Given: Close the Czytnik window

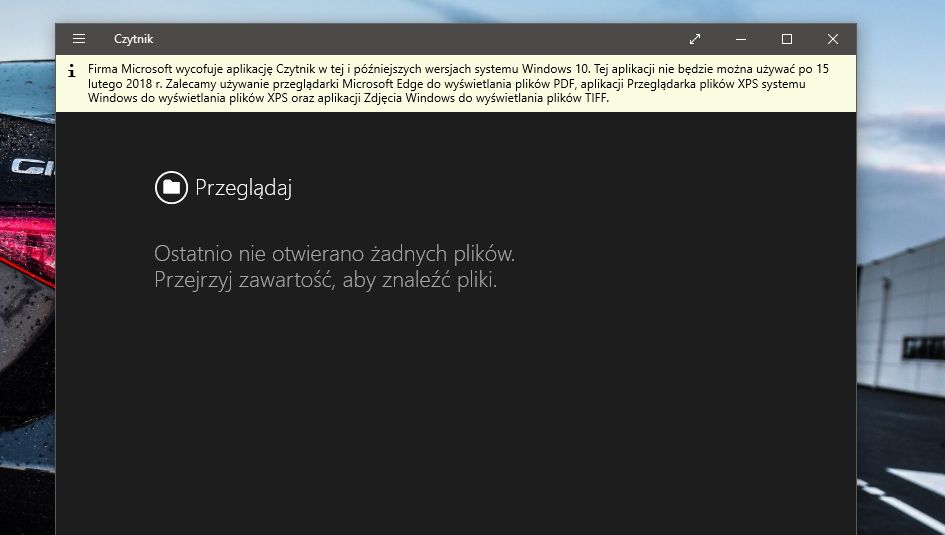Looking at the screenshot, I should pos(832,39).
